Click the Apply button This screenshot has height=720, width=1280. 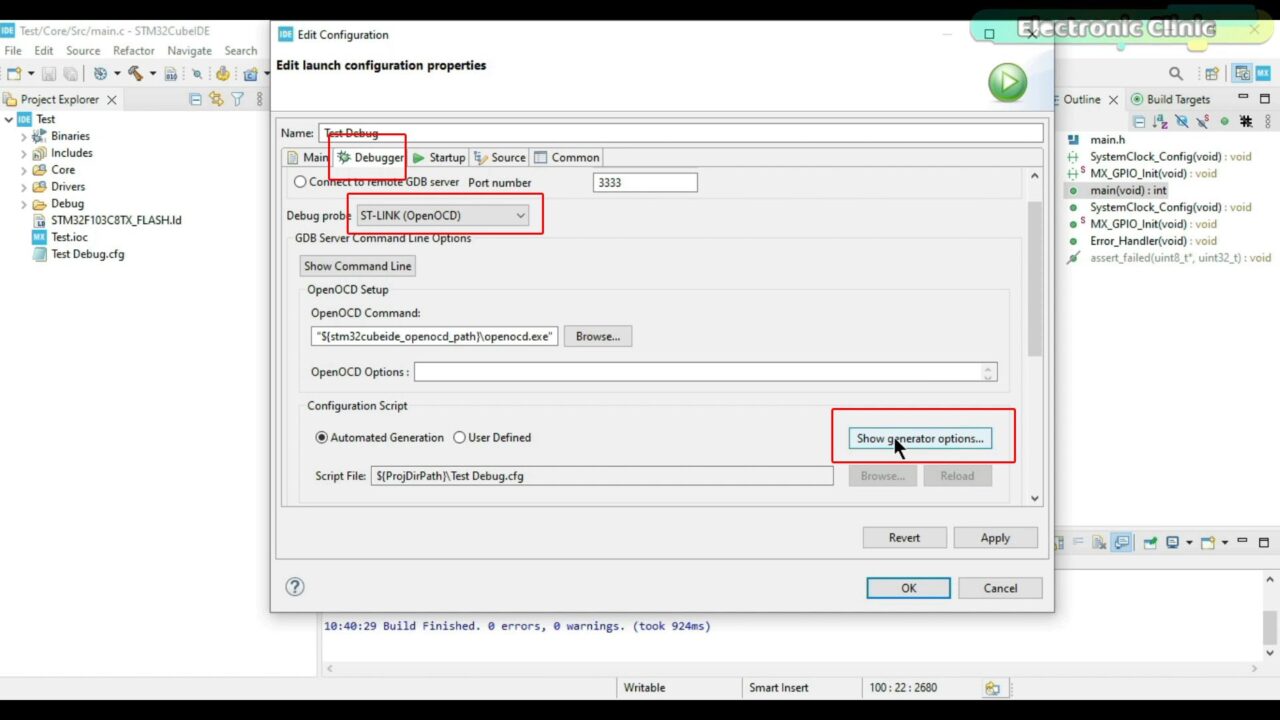(995, 538)
